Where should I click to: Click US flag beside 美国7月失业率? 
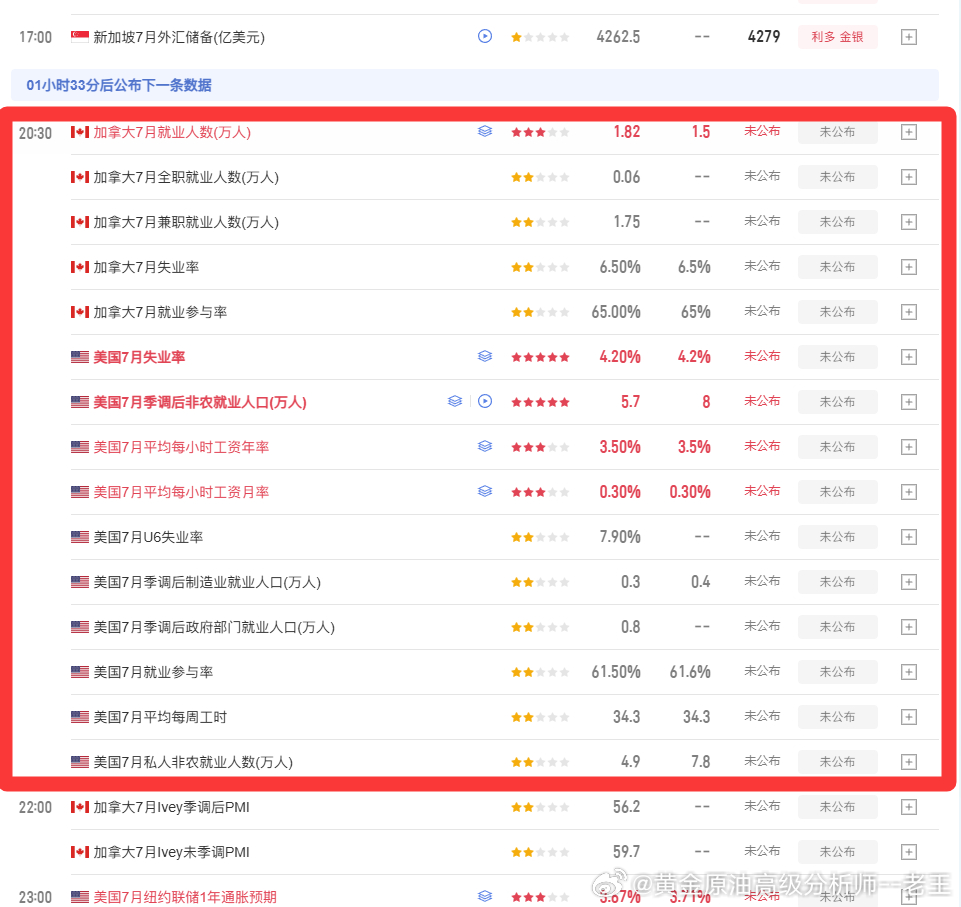click(80, 357)
